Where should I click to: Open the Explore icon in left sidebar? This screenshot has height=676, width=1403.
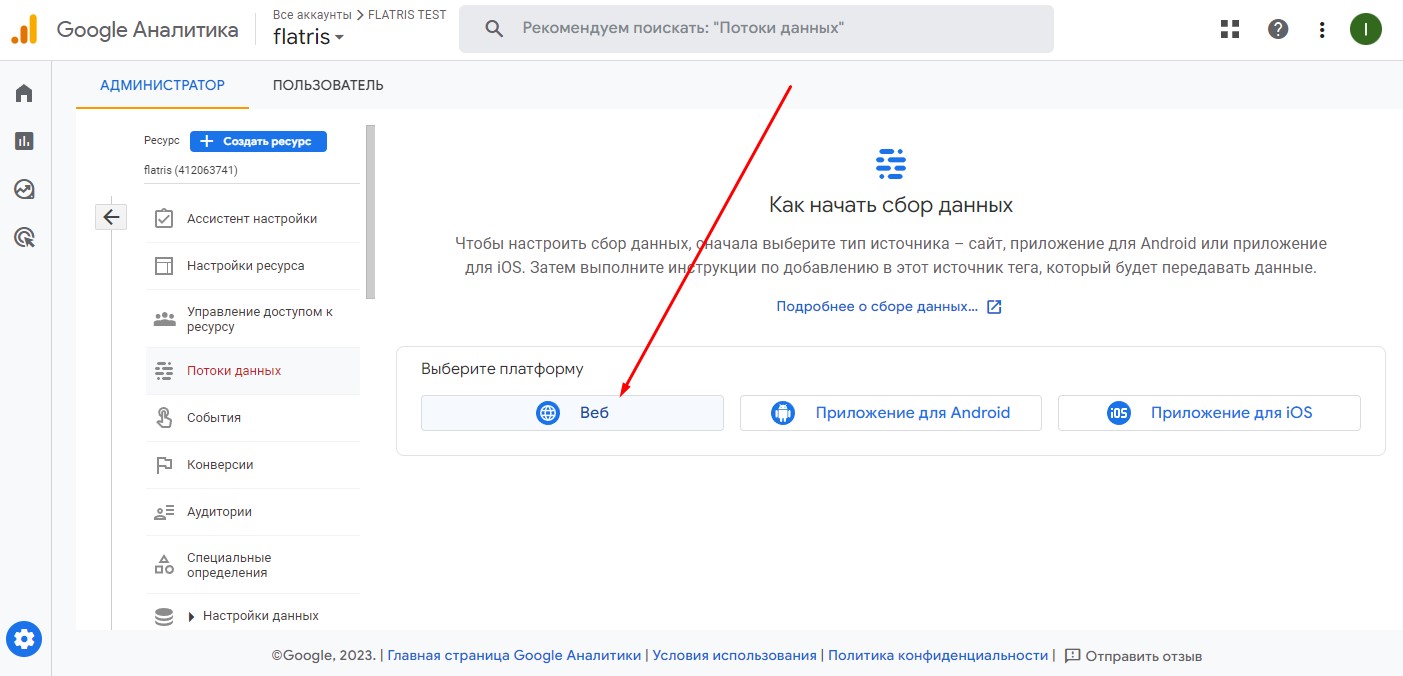coord(24,189)
